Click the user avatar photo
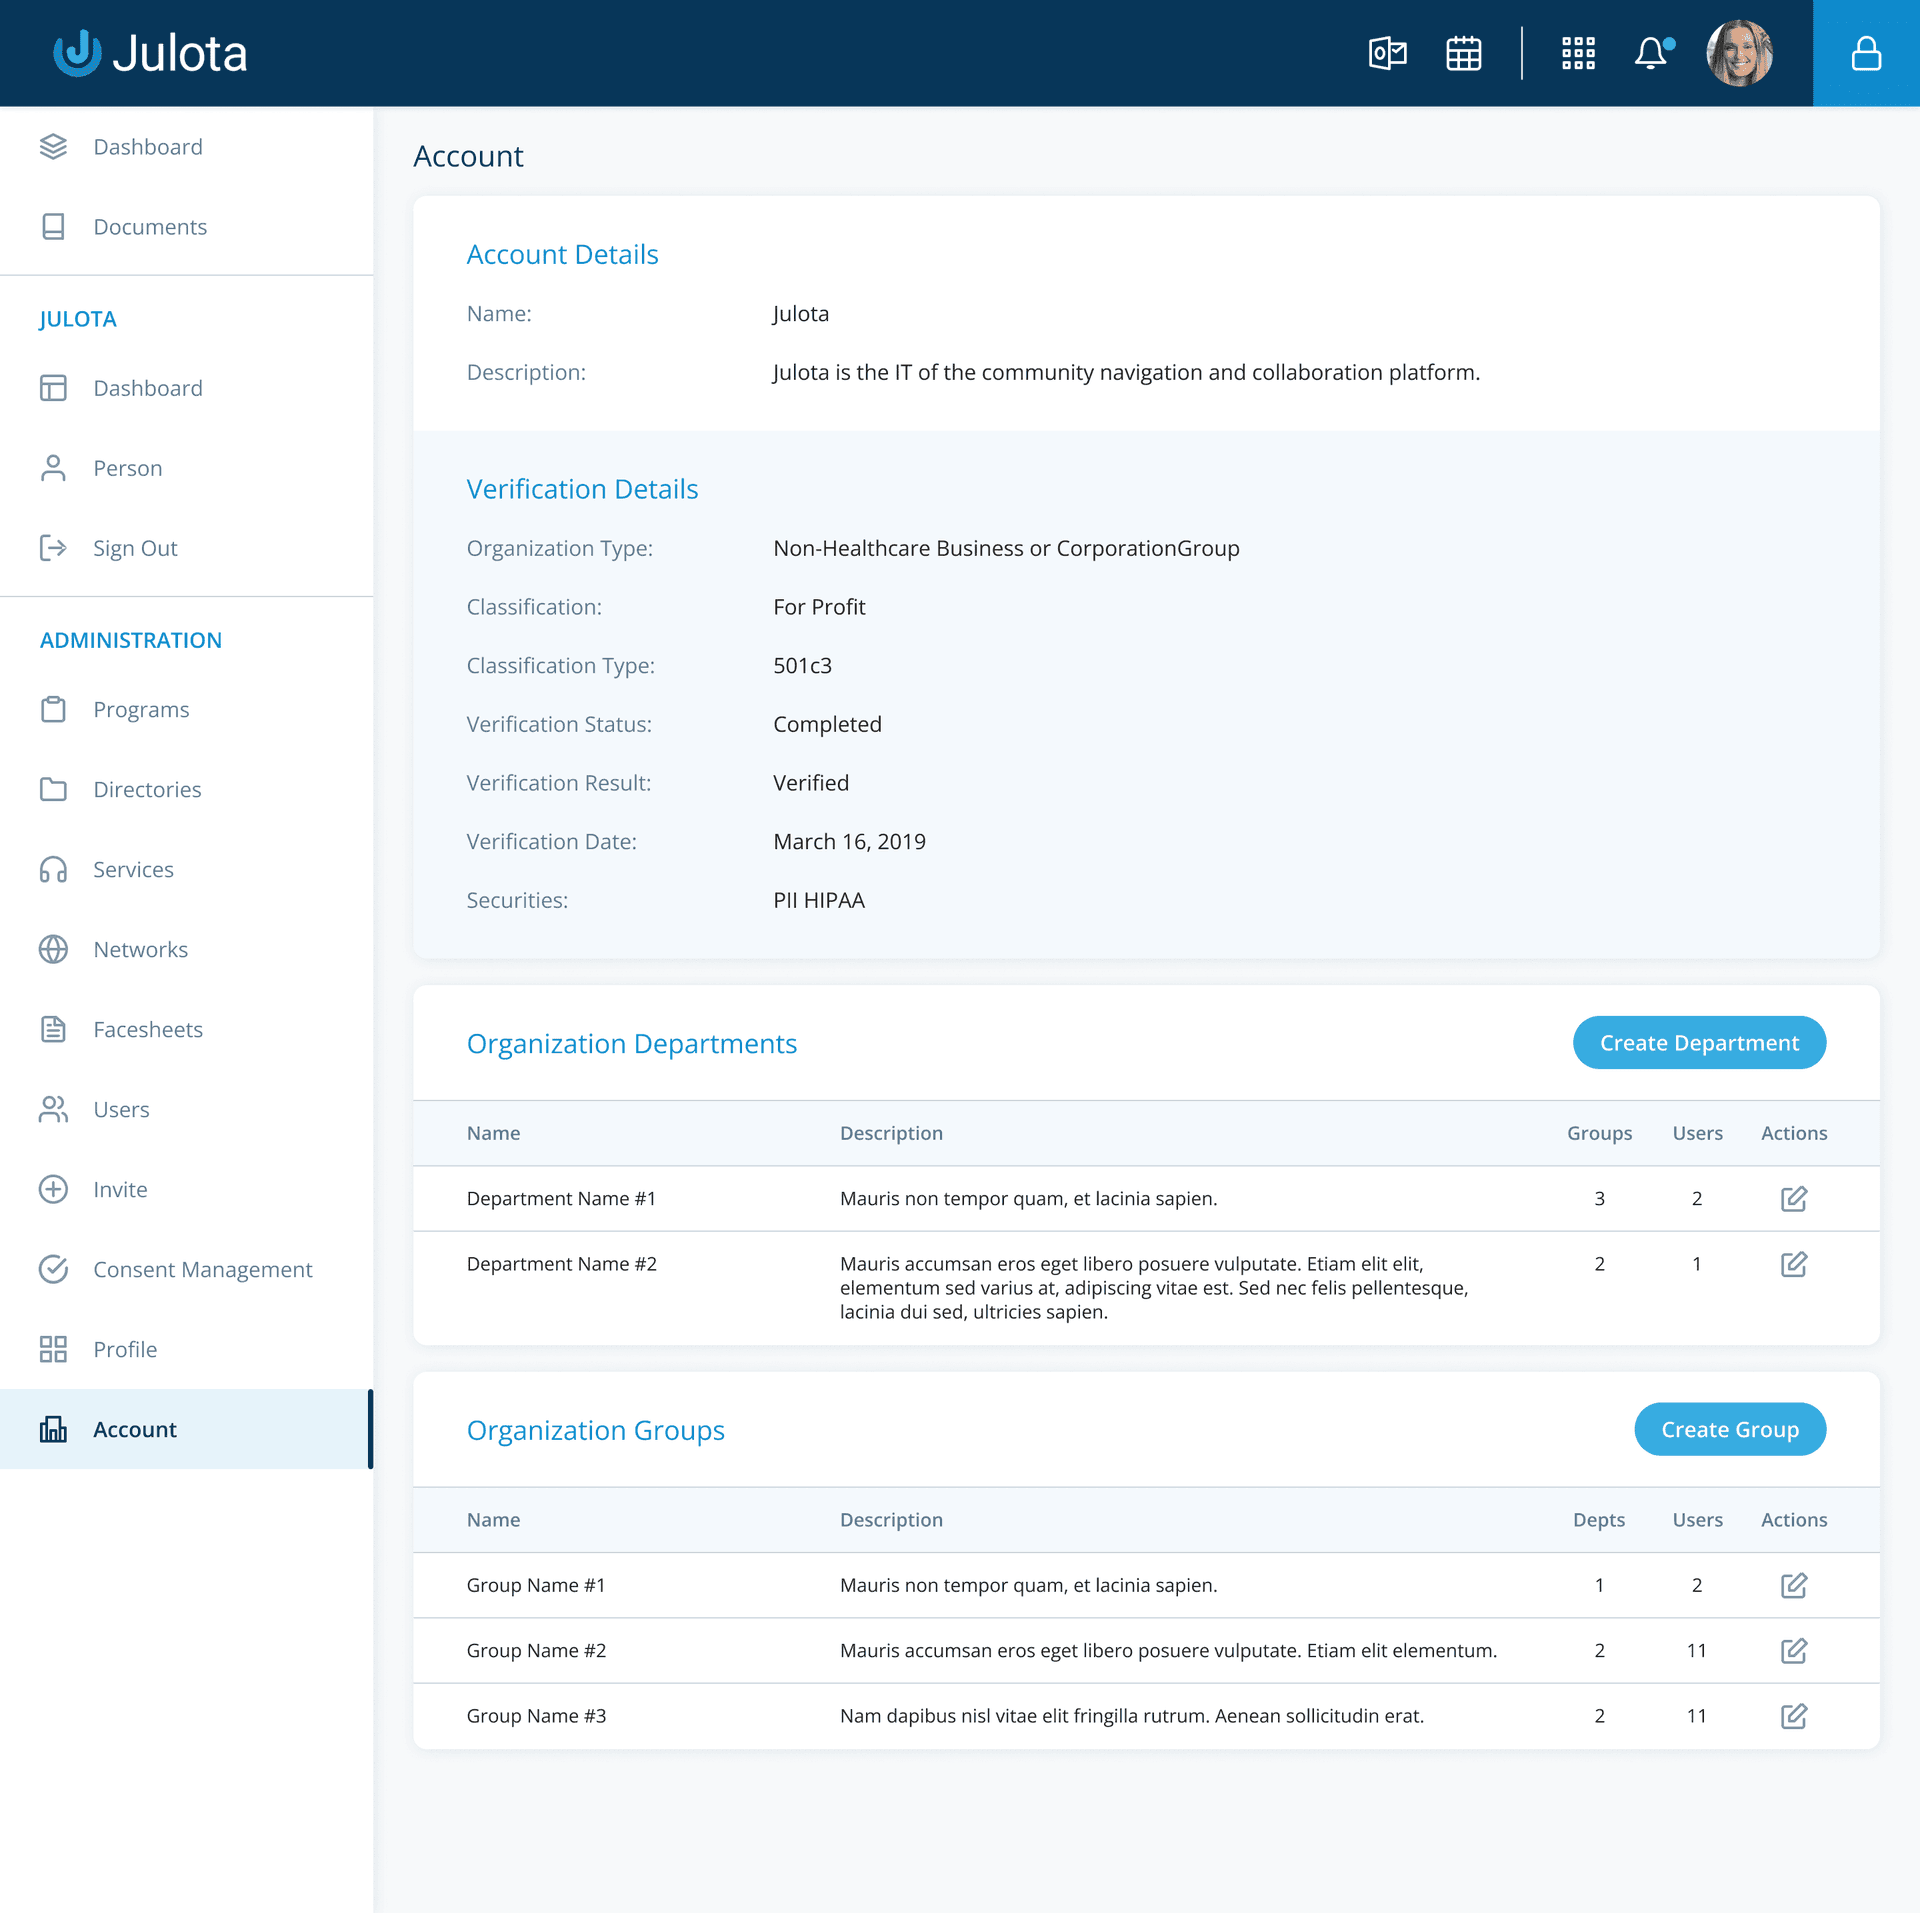Viewport: 1920px width, 1913px height. click(x=1739, y=53)
